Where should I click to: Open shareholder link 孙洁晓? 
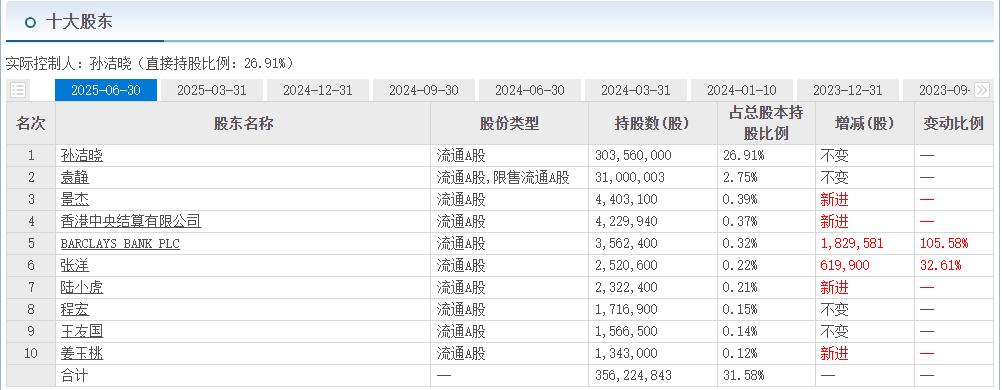pos(82,155)
